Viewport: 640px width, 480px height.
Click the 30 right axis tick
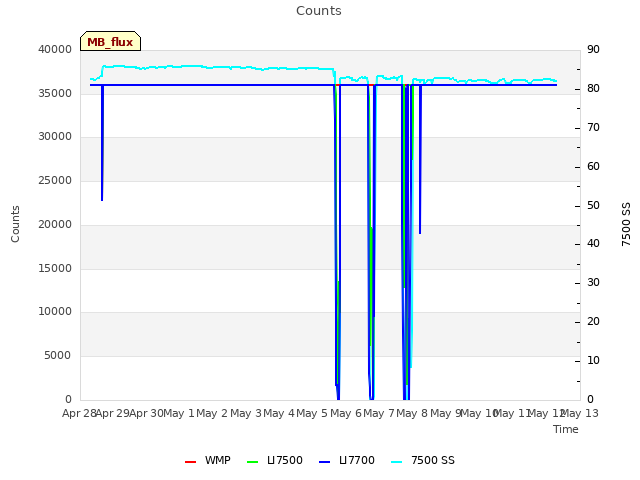coord(593,282)
